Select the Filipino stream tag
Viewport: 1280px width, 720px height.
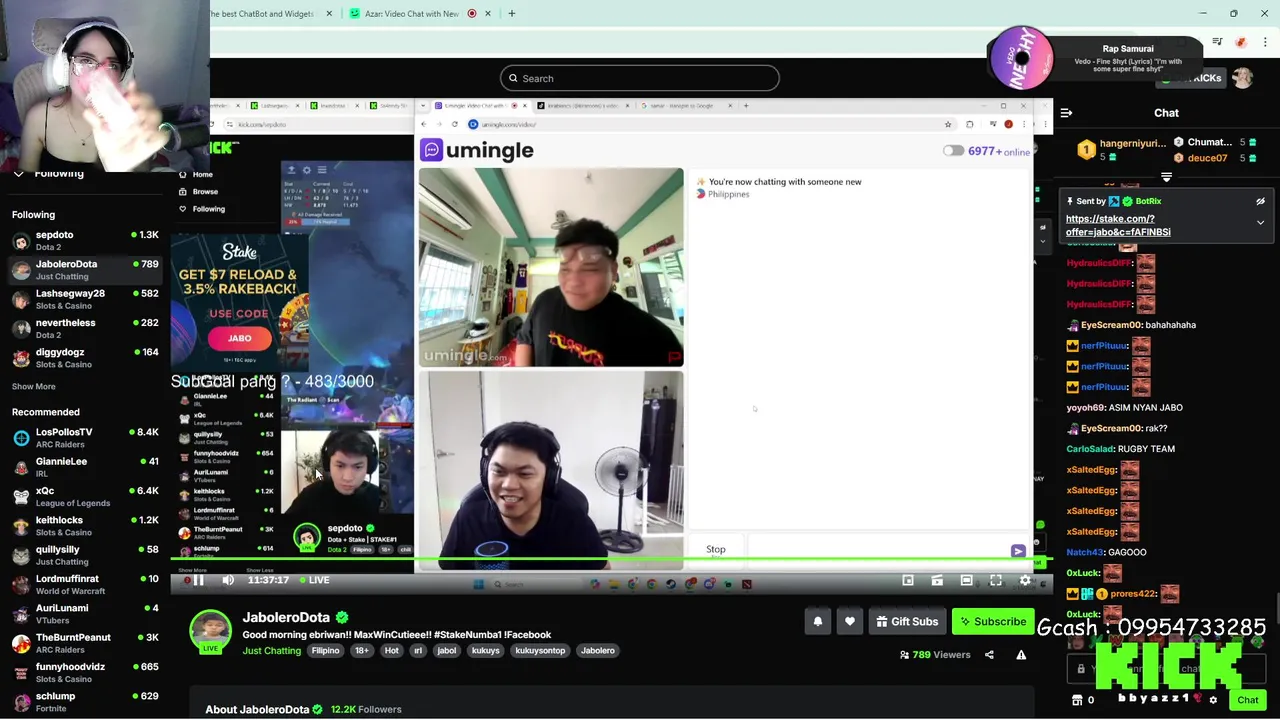(x=325, y=651)
